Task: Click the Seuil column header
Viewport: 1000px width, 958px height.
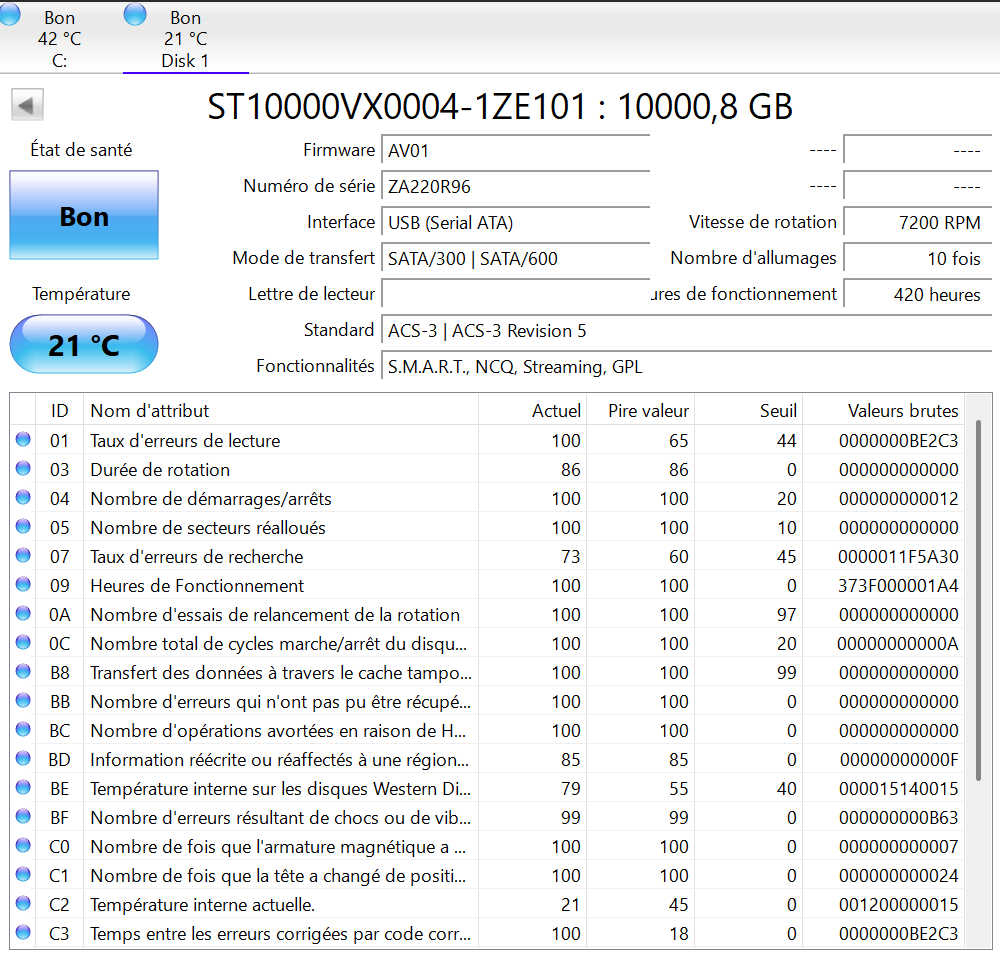Action: 748,410
